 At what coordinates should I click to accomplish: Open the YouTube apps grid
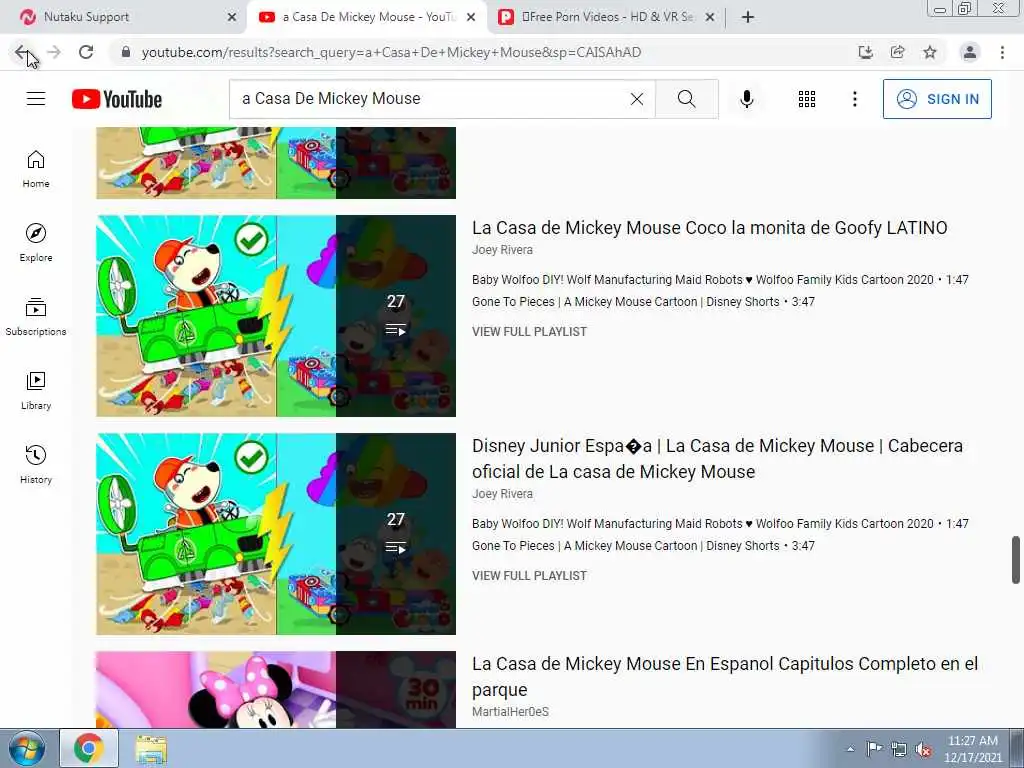(807, 99)
